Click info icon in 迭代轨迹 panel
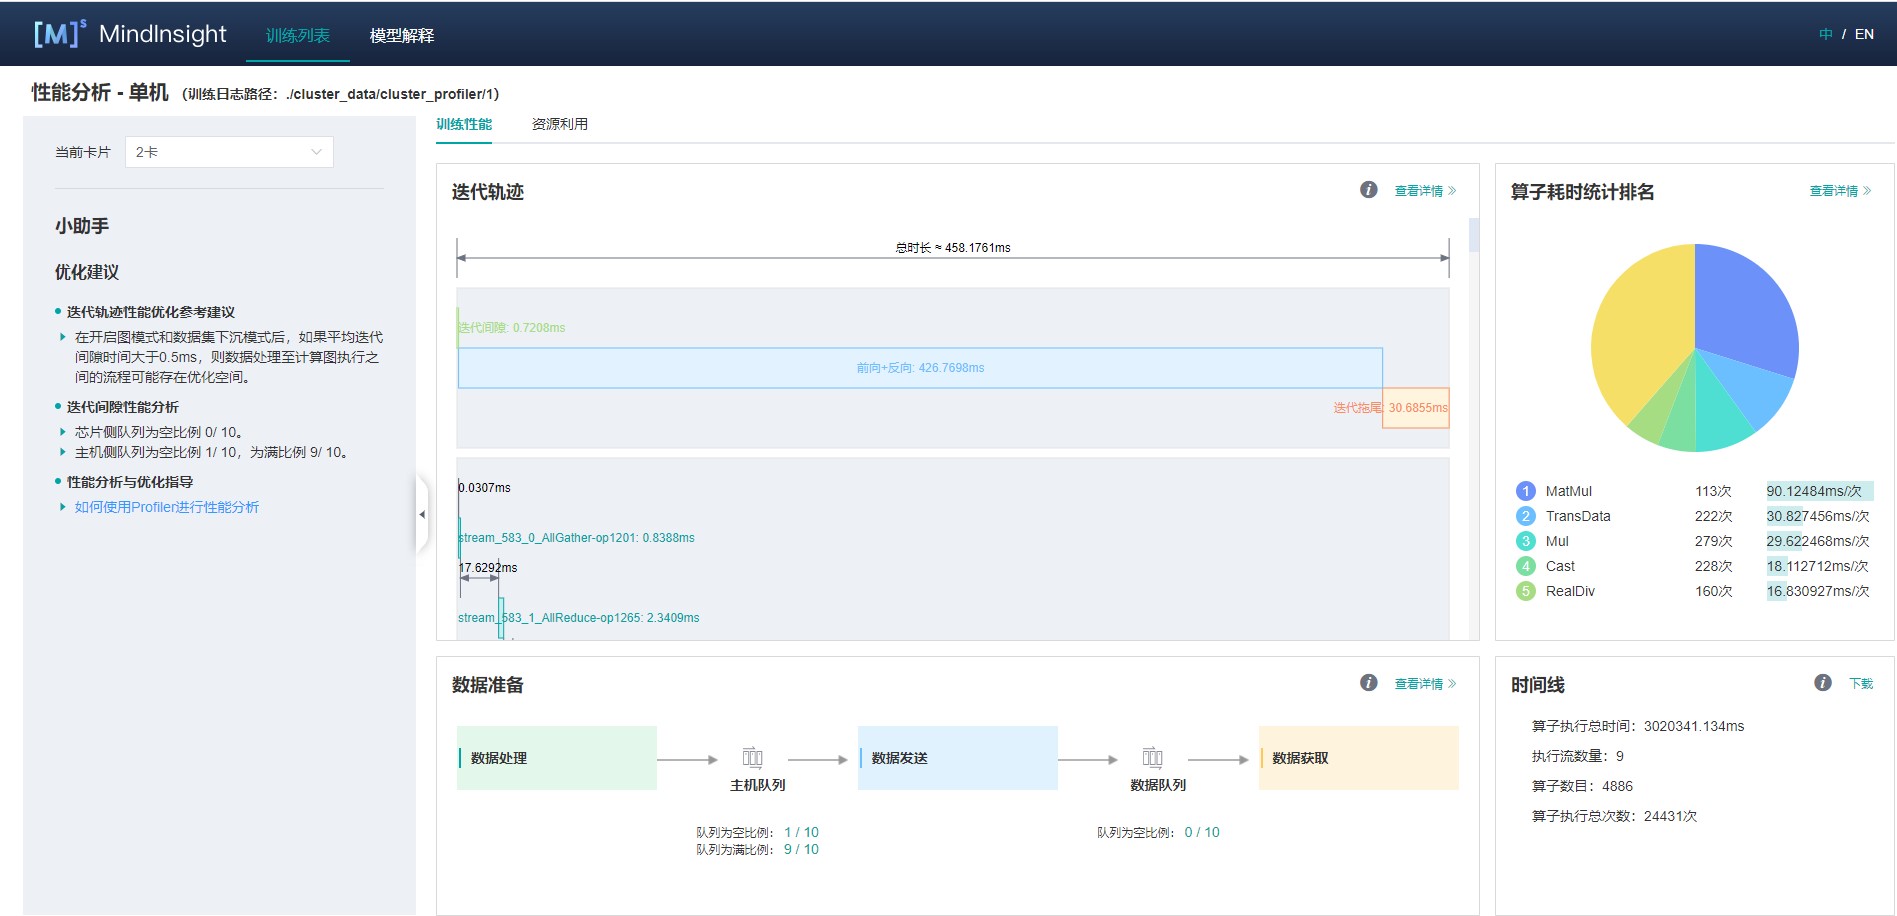This screenshot has width=1897, height=916. 1368,190
